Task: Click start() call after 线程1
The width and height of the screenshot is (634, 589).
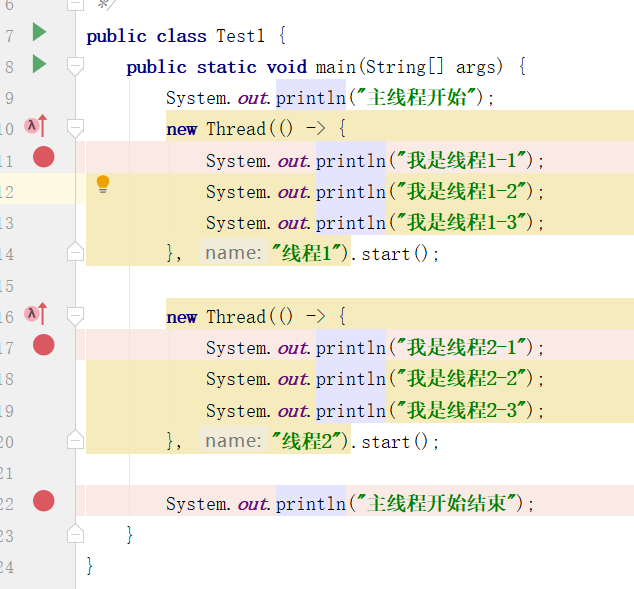Action: [x=394, y=254]
